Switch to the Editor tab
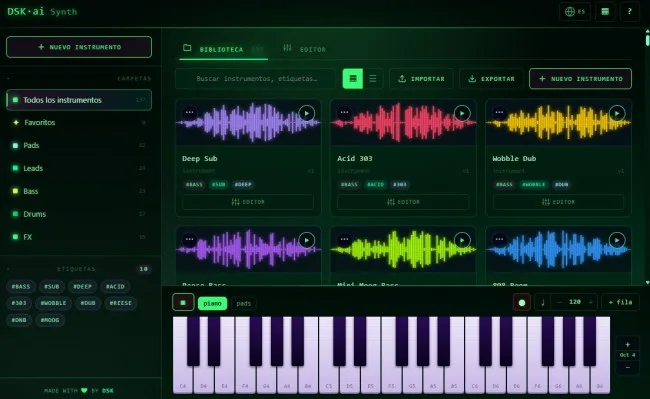The width and height of the screenshot is (650, 399). (304, 49)
